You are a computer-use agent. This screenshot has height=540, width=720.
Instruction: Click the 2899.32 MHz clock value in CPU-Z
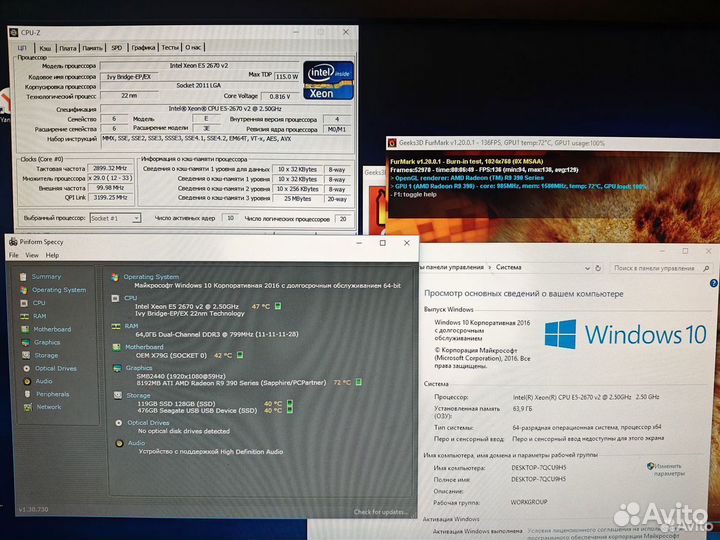pyautogui.click(x=110, y=168)
